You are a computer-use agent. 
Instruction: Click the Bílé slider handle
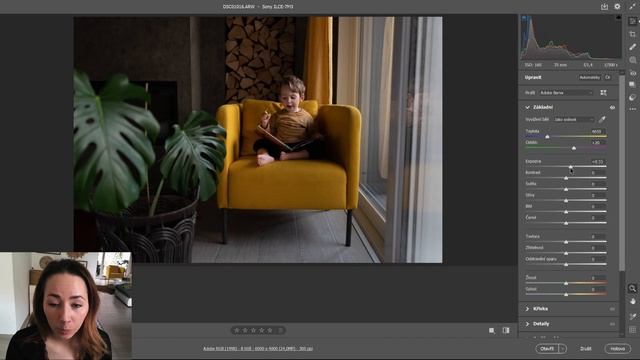[x=566, y=212]
